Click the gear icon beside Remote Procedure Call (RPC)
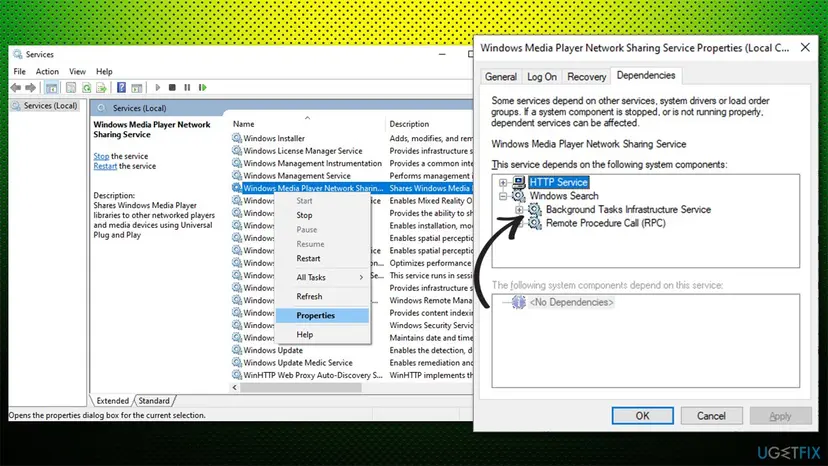Viewport: 828px width, 466px height. tap(535, 223)
